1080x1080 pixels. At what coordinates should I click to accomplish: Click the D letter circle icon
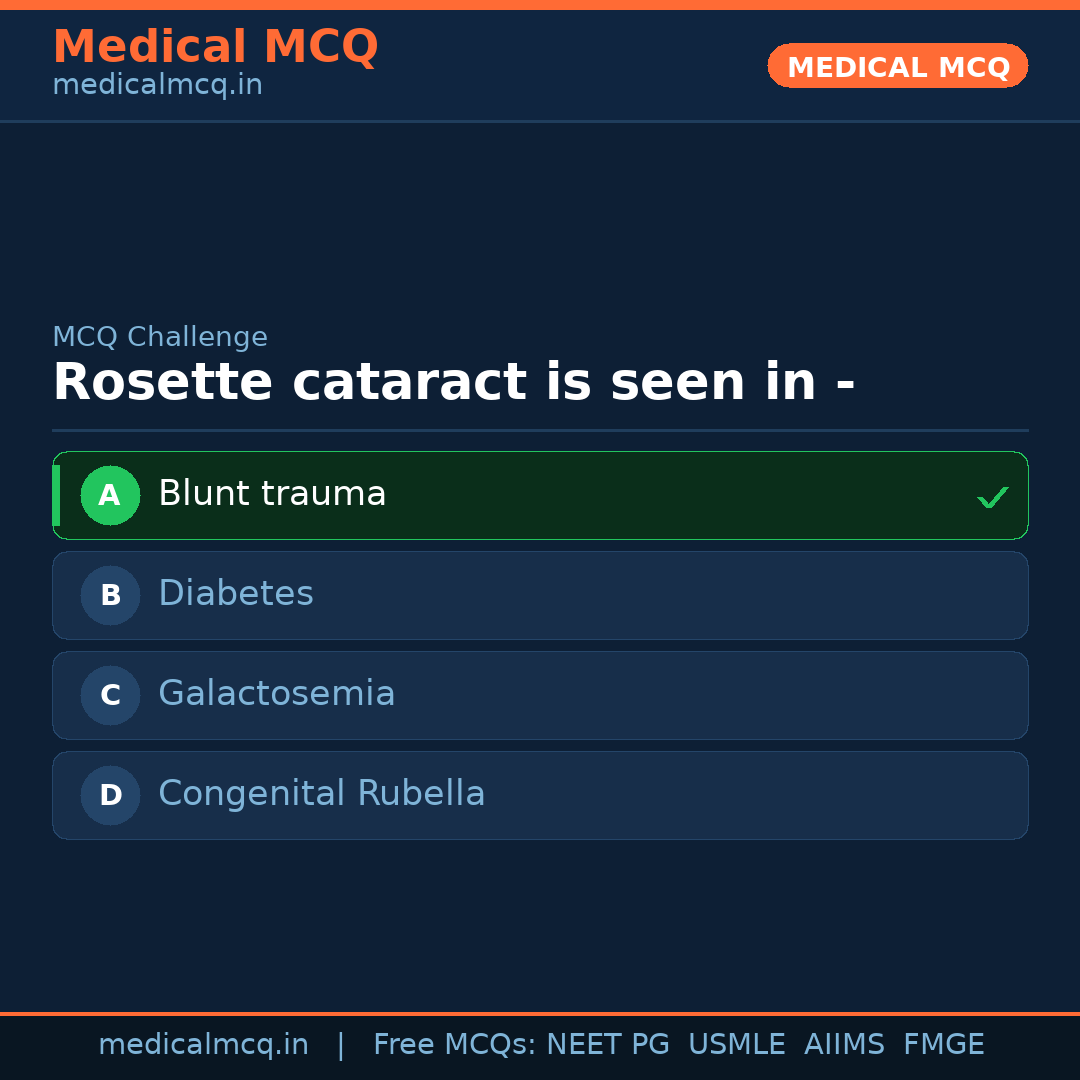[110, 795]
